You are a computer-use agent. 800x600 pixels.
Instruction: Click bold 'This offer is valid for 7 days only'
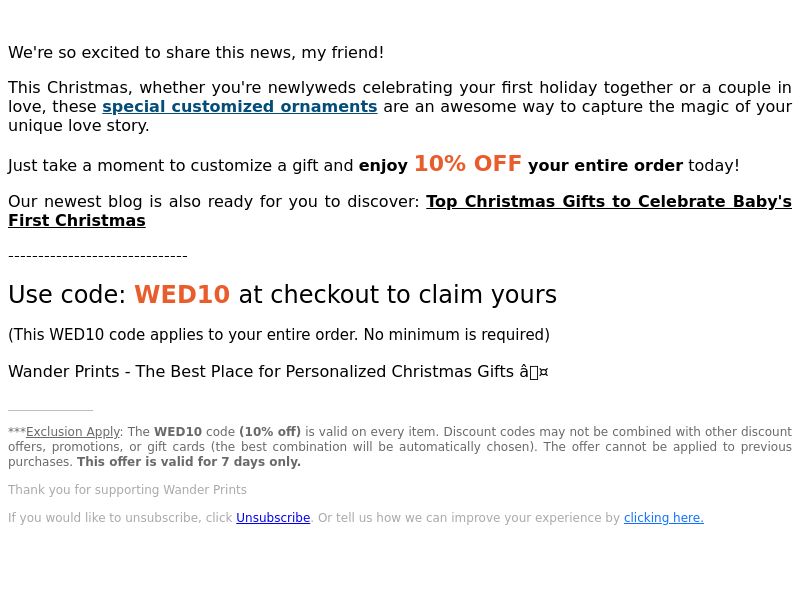click(189, 462)
